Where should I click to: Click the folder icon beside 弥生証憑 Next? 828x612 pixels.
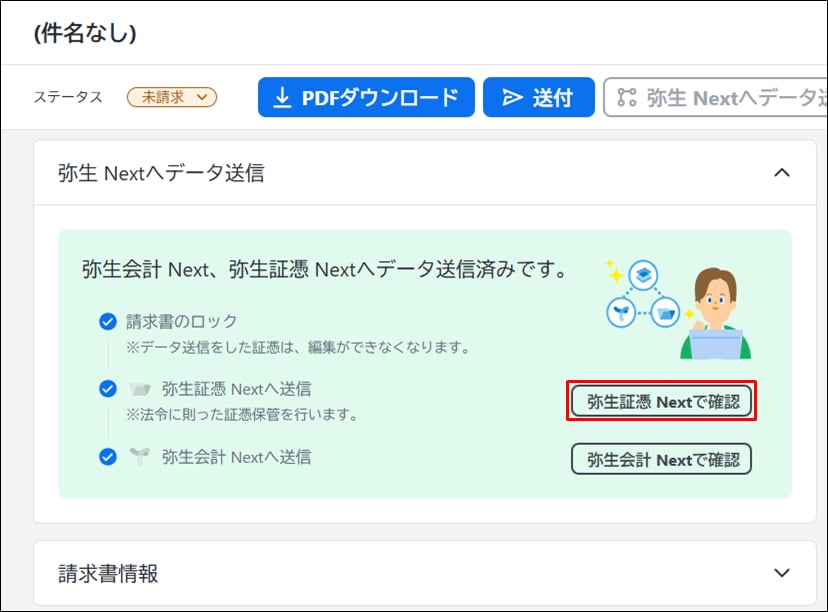pyautogui.click(x=140, y=389)
